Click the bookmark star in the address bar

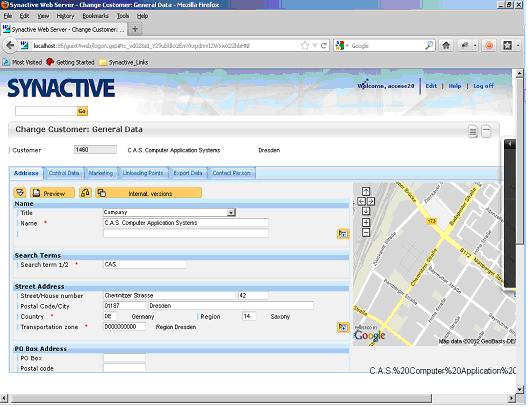click(305, 45)
